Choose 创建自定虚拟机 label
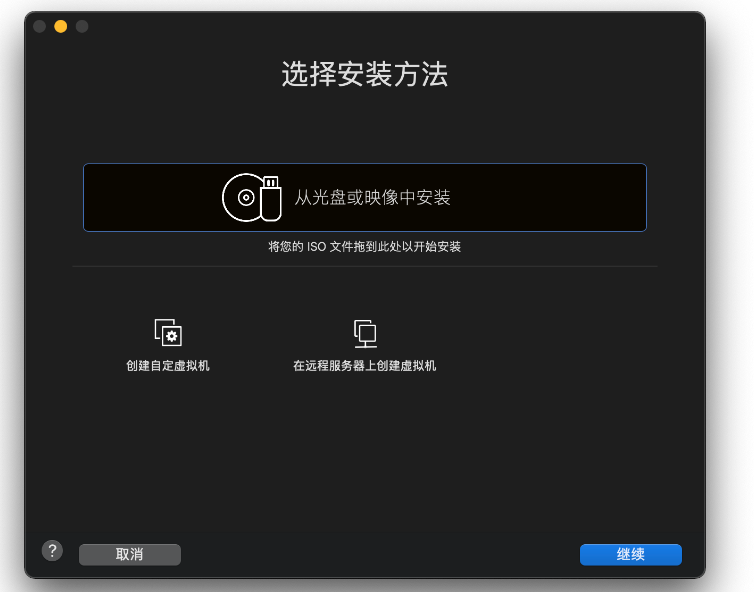This screenshot has width=754, height=592. (x=168, y=366)
